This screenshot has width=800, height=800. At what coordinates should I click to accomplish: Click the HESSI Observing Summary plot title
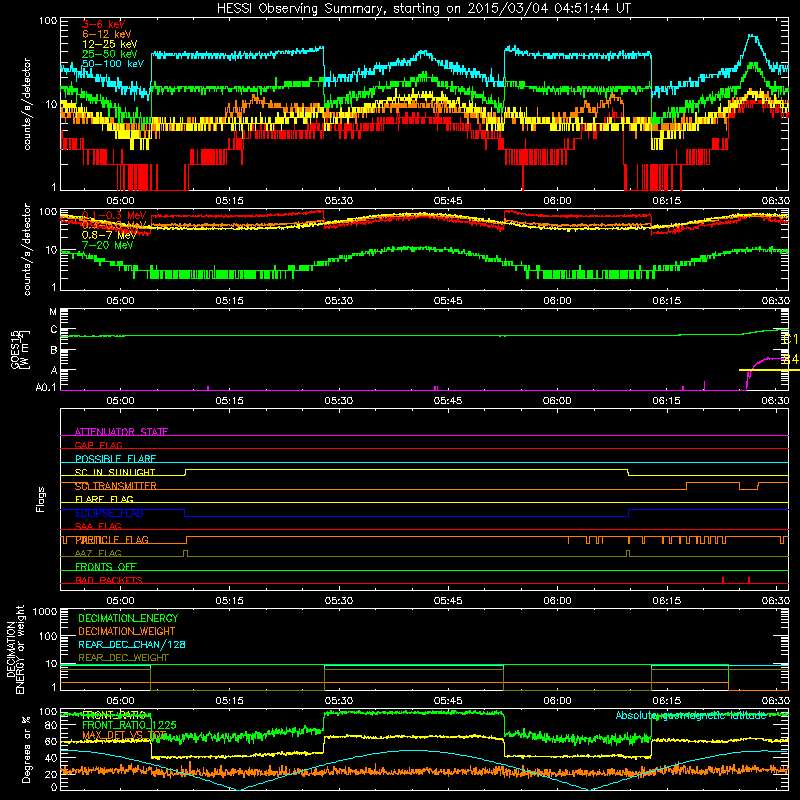coord(423,8)
